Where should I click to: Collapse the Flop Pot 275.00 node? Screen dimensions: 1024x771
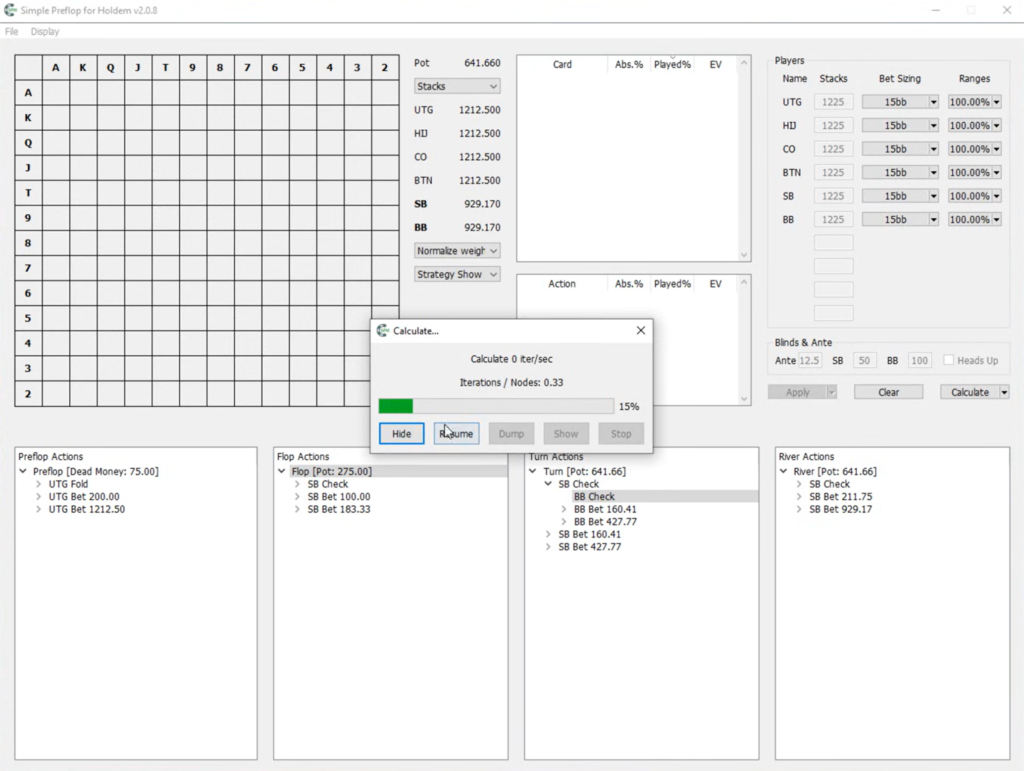tap(281, 471)
